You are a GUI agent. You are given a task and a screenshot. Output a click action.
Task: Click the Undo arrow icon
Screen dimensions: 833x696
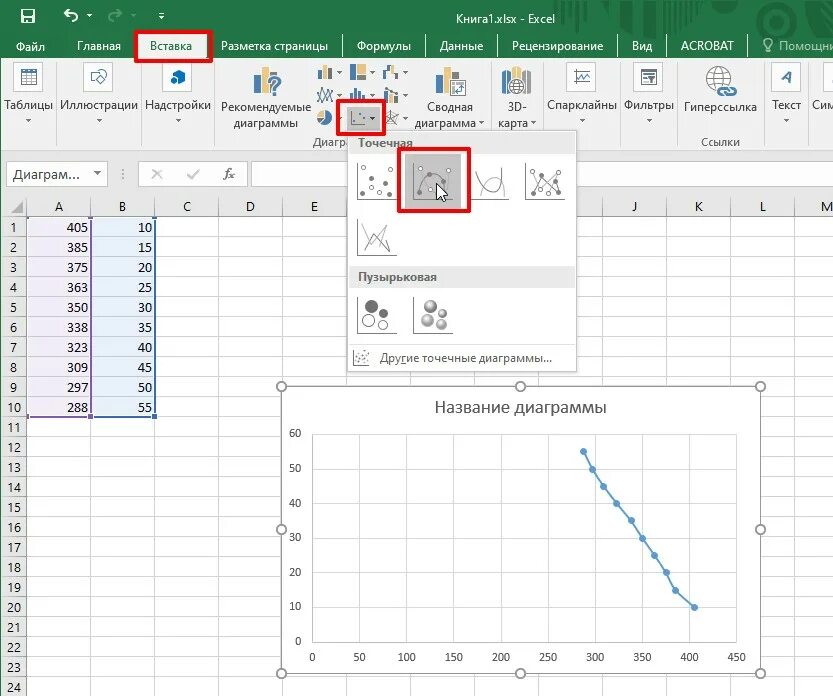click(x=71, y=15)
